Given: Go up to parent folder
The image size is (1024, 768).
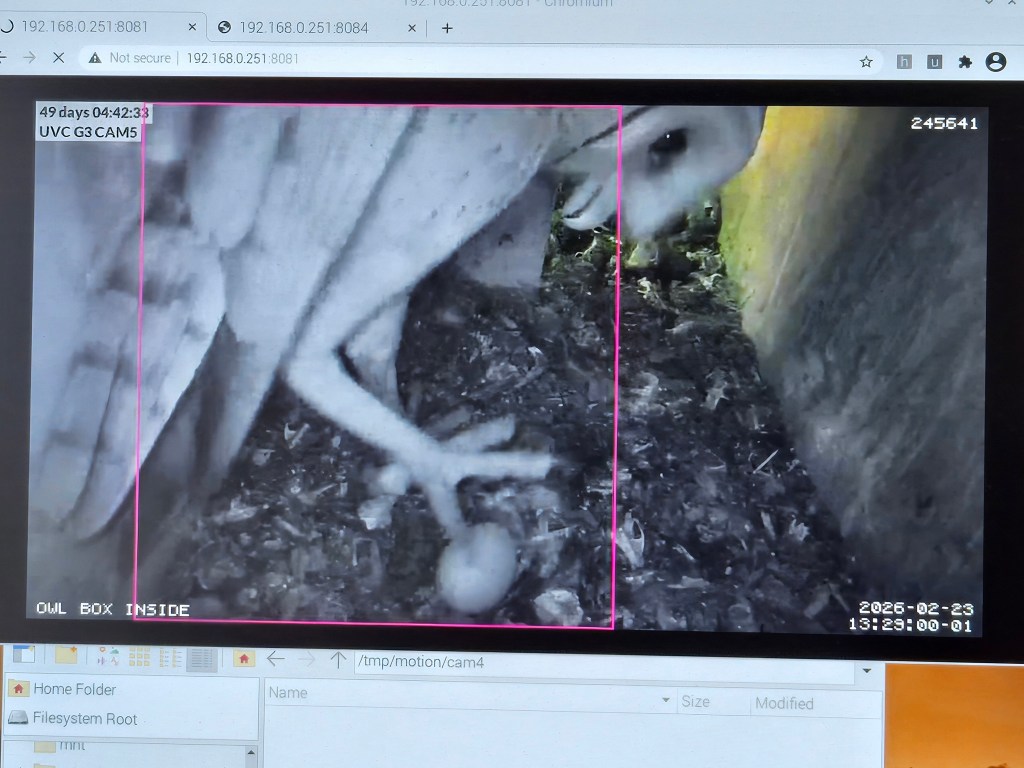Looking at the screenshot, I should (338, 659).
